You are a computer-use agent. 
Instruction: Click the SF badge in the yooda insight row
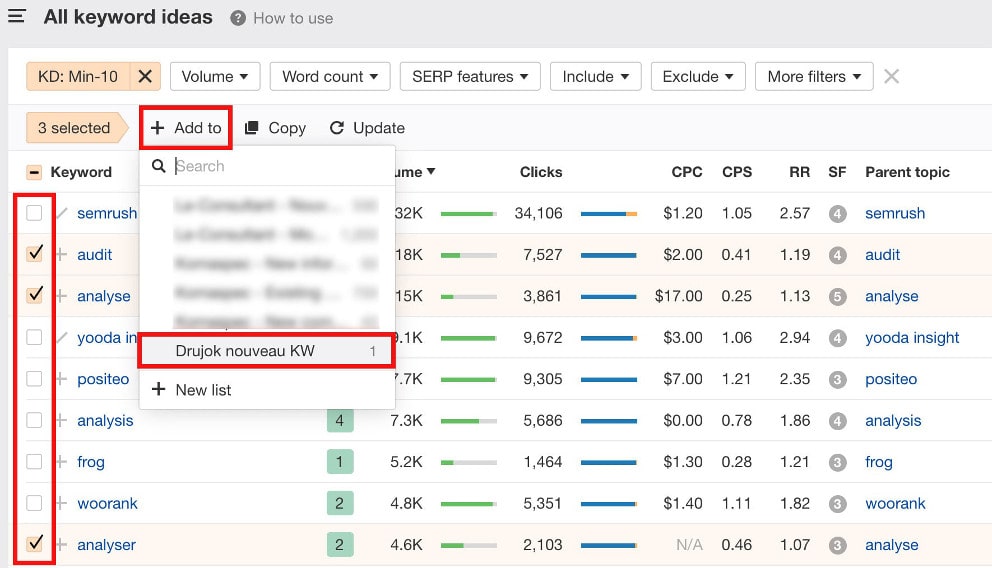837,338
